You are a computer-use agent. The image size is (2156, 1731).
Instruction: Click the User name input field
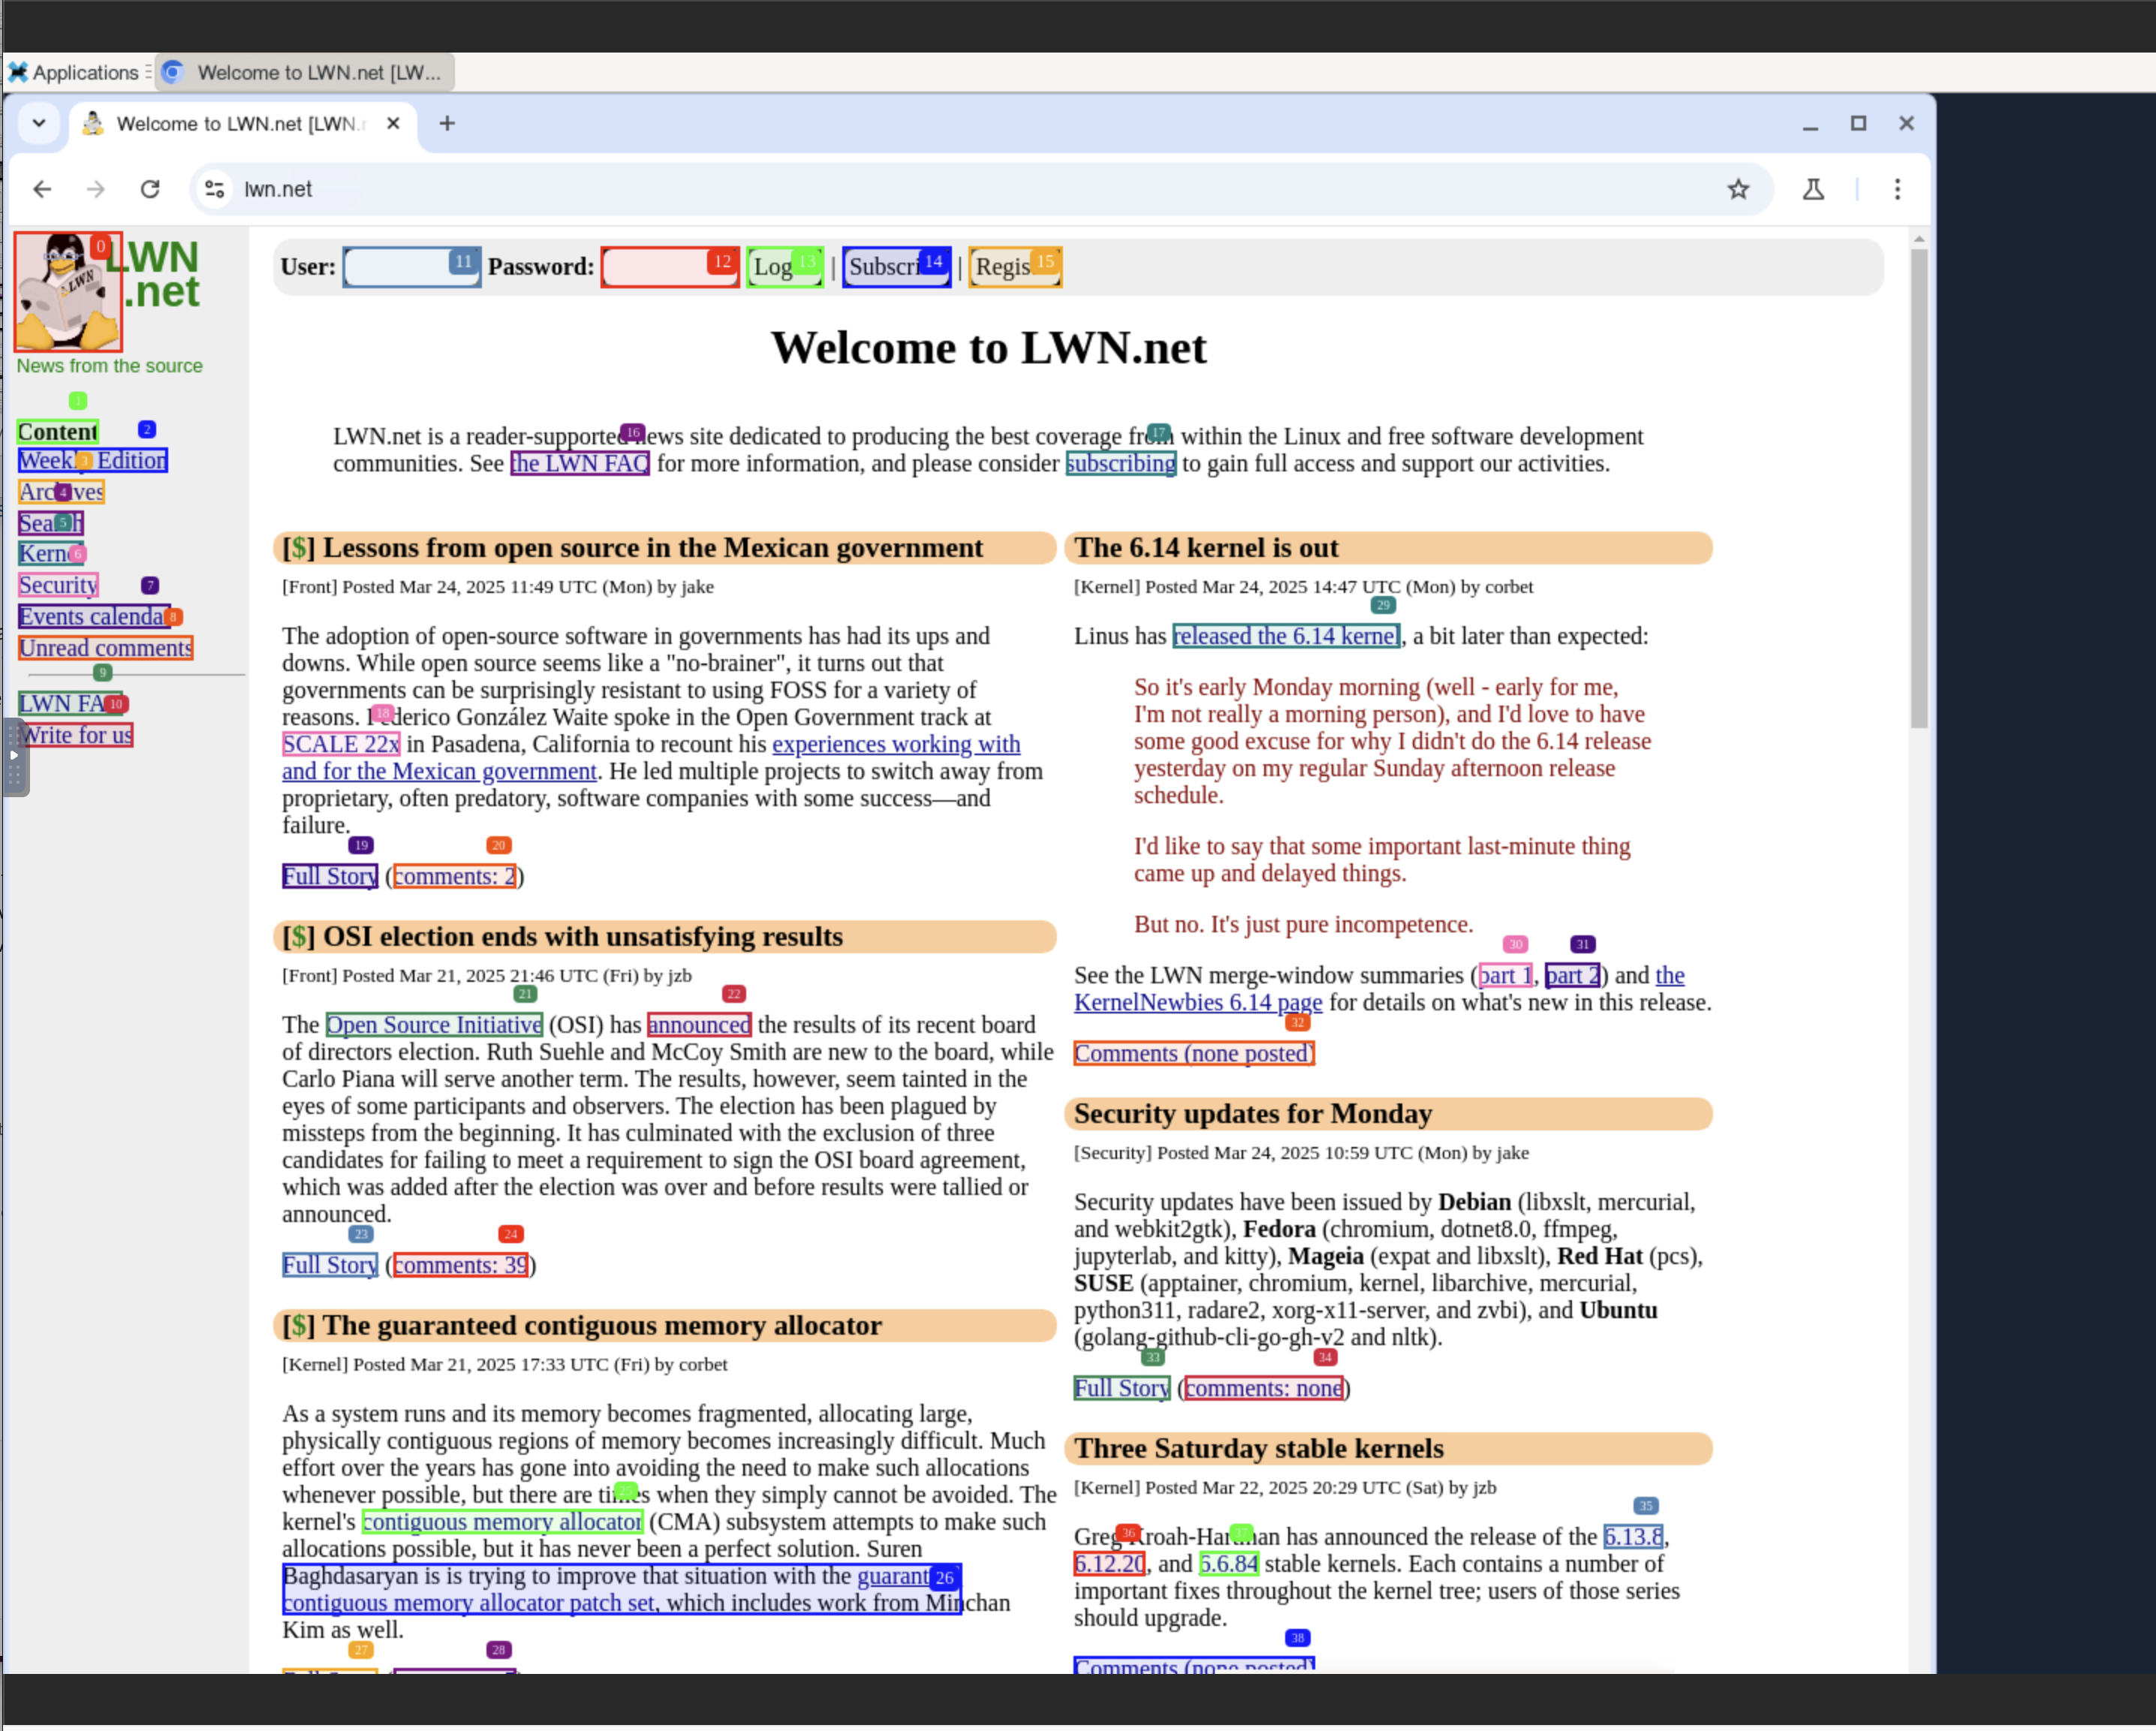coord(400,267)
